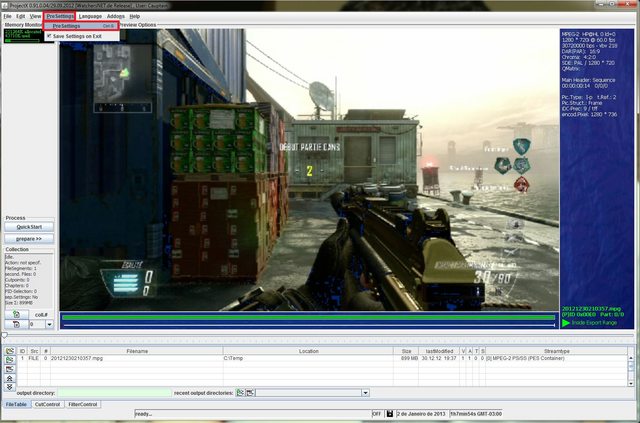Expand the recent output directories dropdown
Screen dimensions: 640x423
coord(365,393)
